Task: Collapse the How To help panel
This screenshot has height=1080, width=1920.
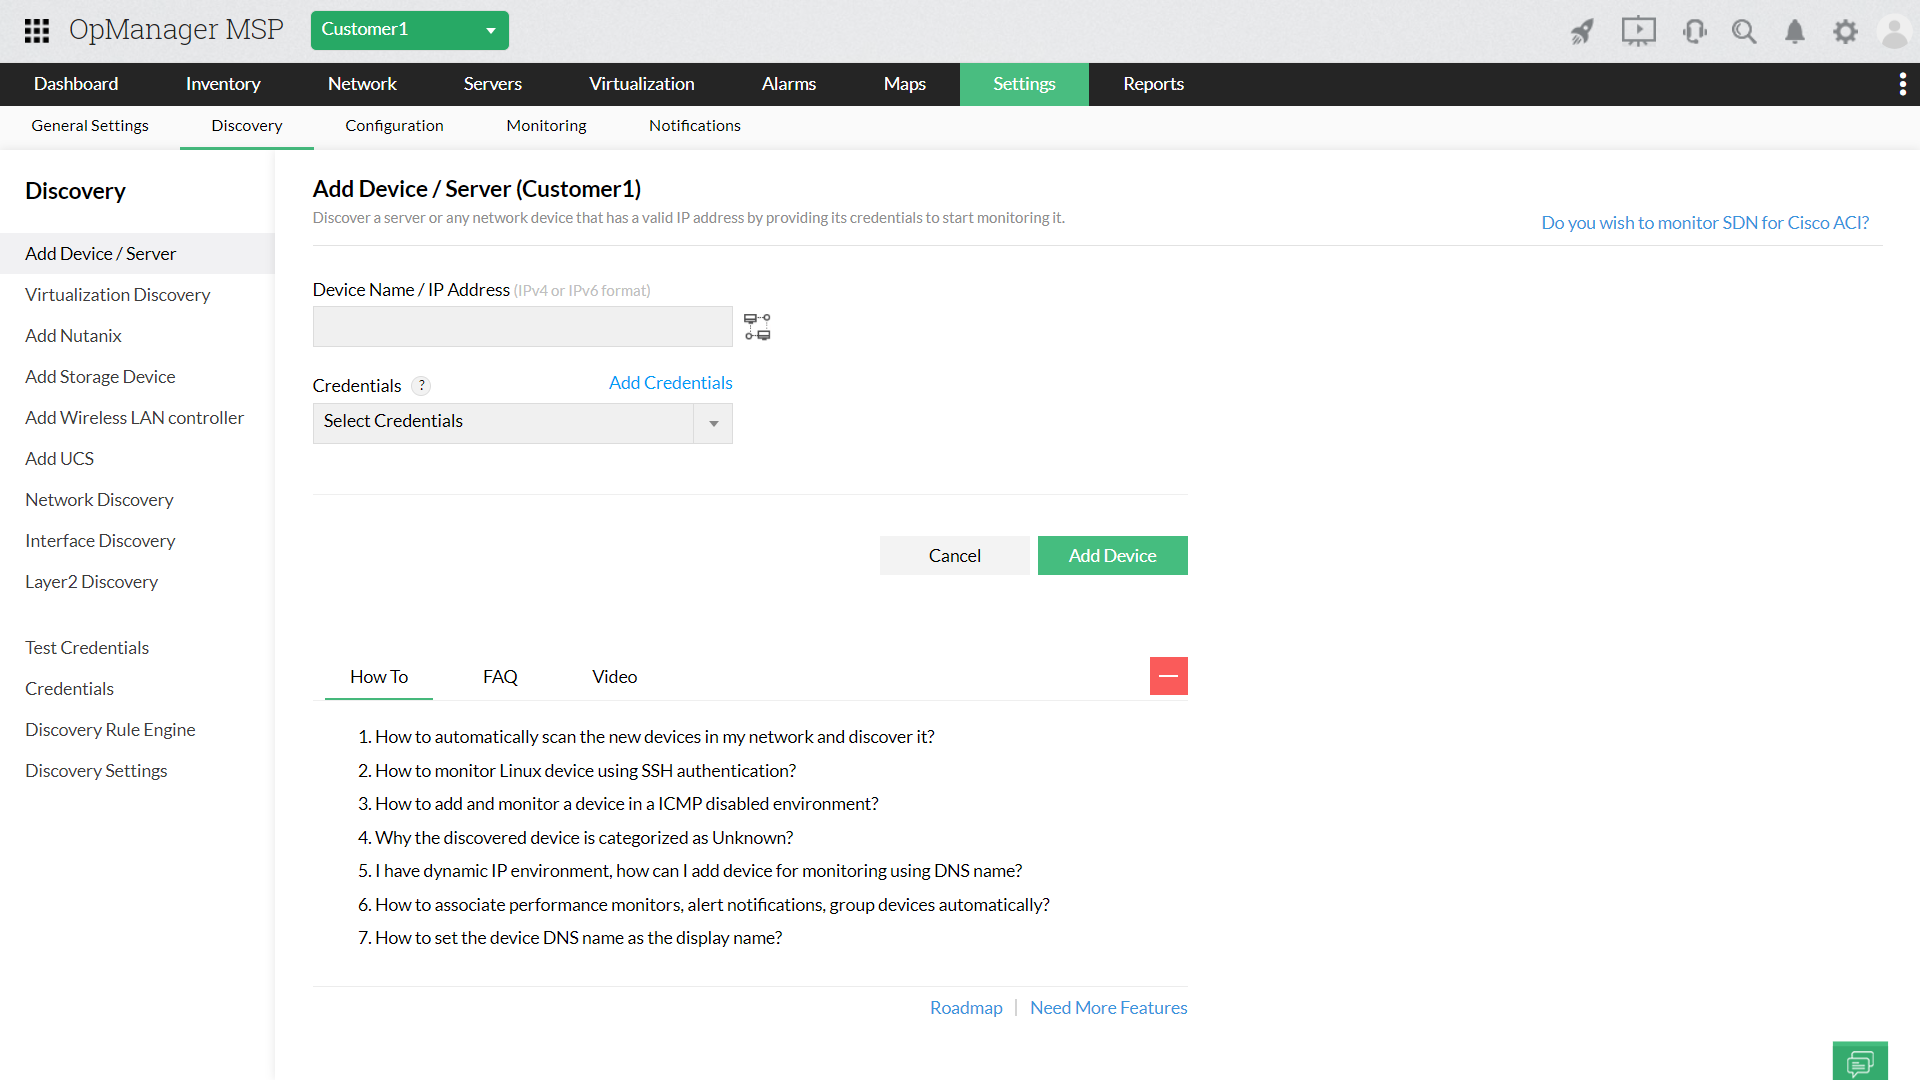Action: coord(1168,677)
